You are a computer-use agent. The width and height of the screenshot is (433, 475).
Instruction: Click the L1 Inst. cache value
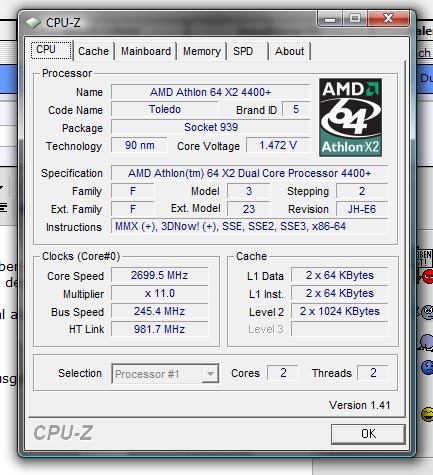click(339, 293)
